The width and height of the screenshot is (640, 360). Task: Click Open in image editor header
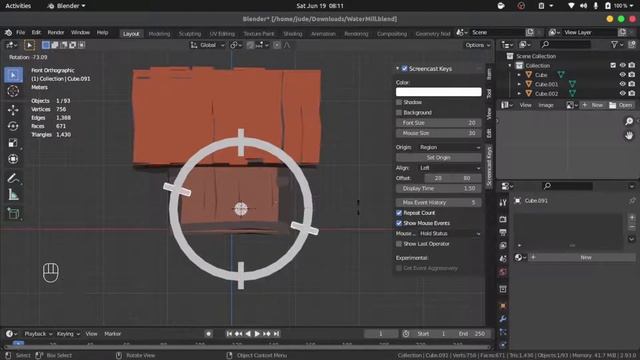(x=620, y=105)
